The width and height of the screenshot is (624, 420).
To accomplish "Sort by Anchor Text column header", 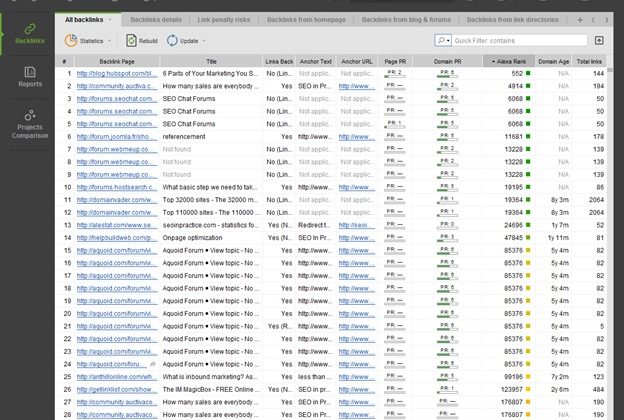I will (316, 61).
